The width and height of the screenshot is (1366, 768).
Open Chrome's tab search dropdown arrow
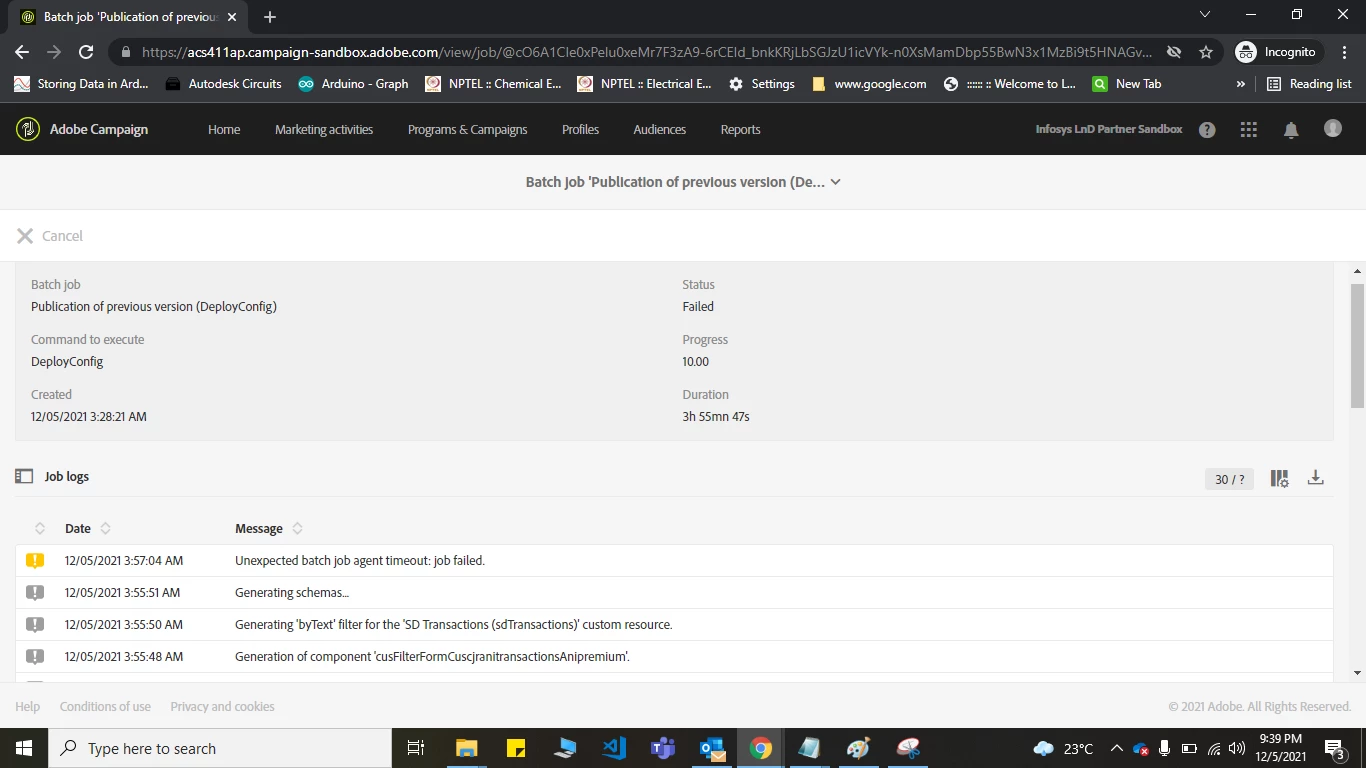[x=1204, y=15]
